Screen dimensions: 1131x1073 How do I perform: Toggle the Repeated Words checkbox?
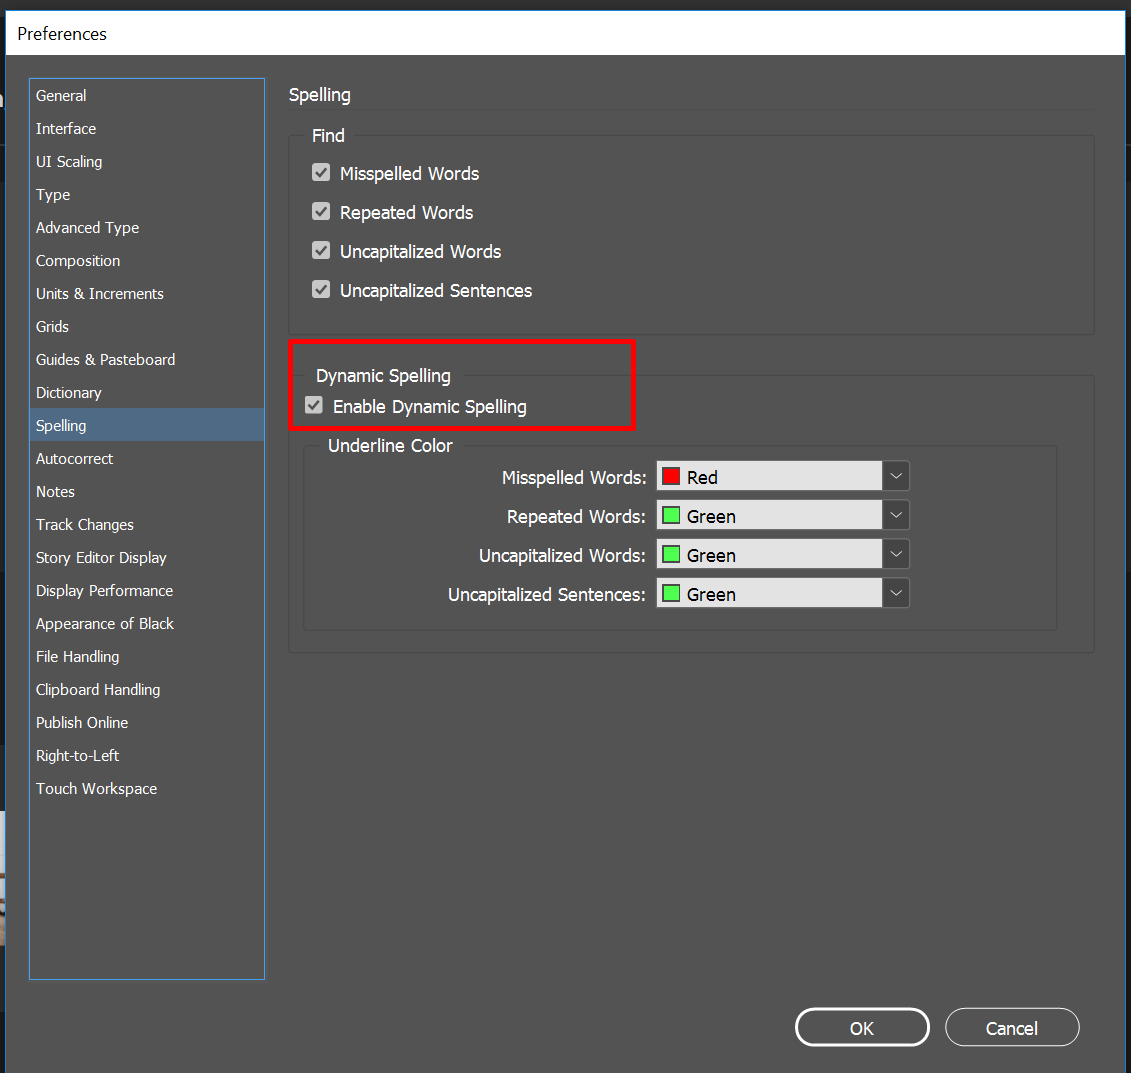pos(320,211)
